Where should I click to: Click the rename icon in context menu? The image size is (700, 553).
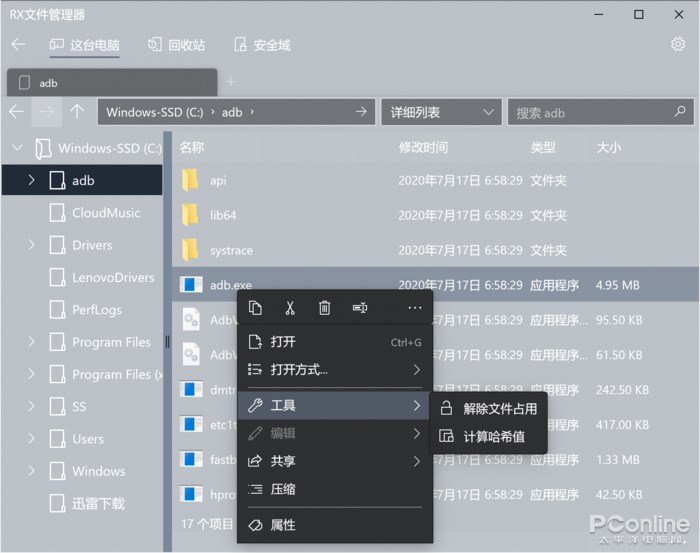pyautogui.click(x=360, y=308)
